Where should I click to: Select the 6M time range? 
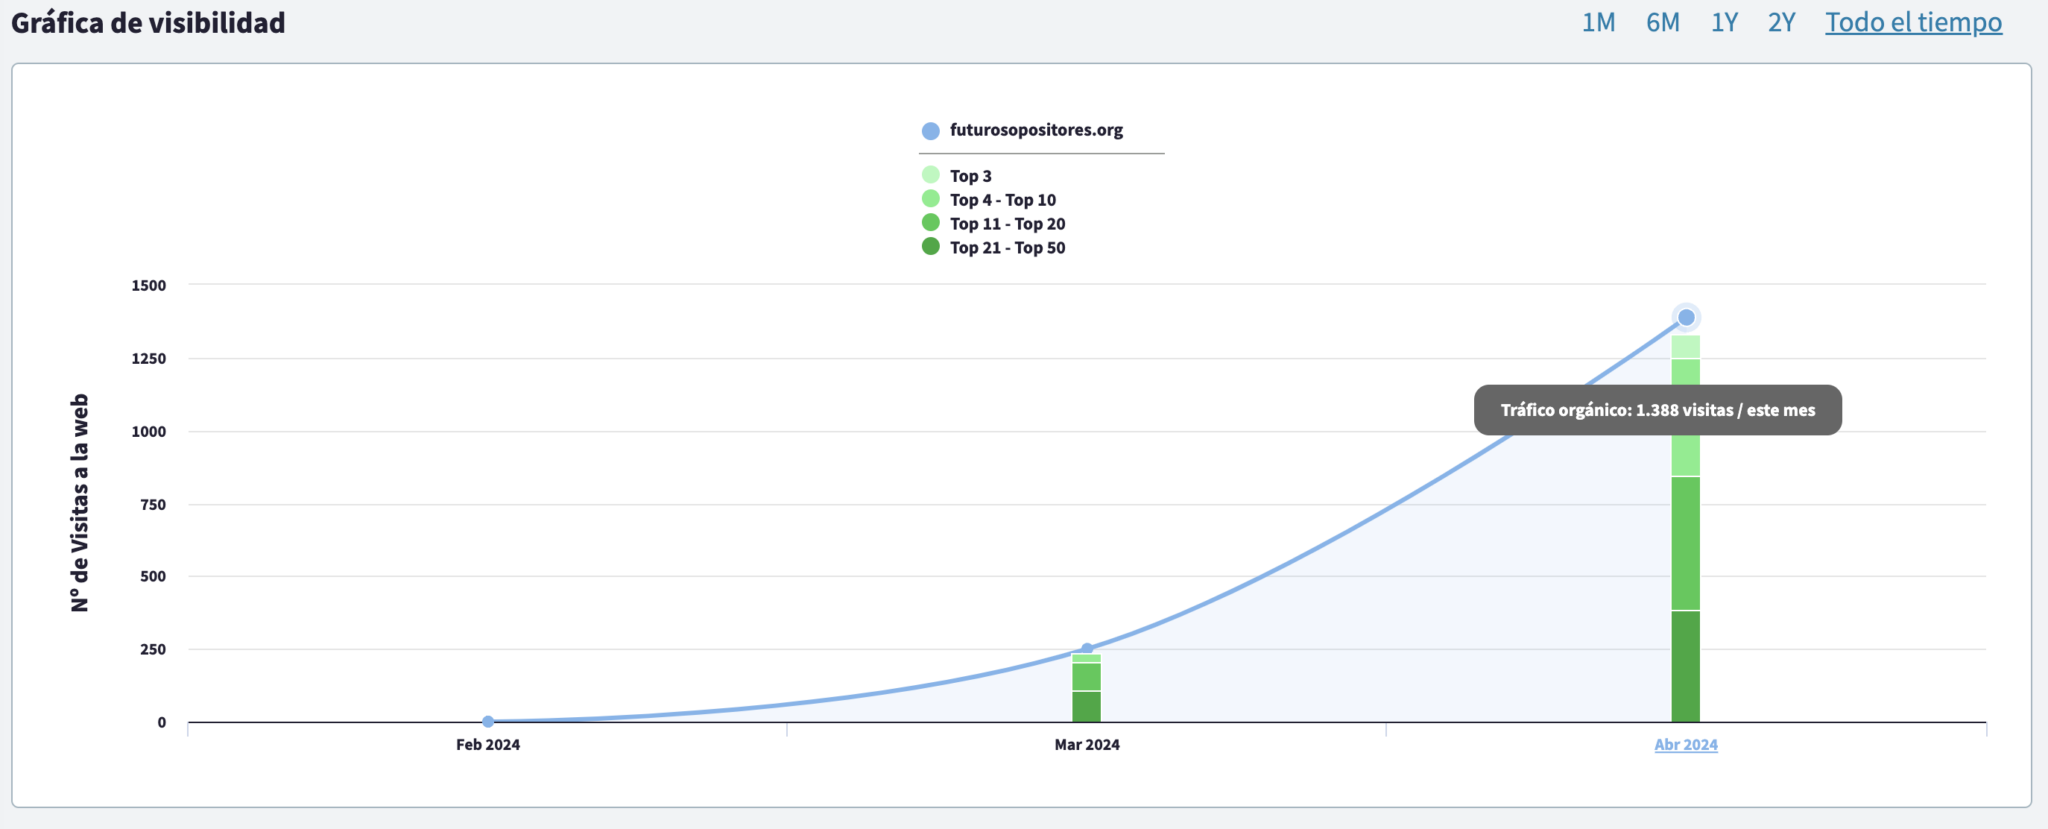1662,22
